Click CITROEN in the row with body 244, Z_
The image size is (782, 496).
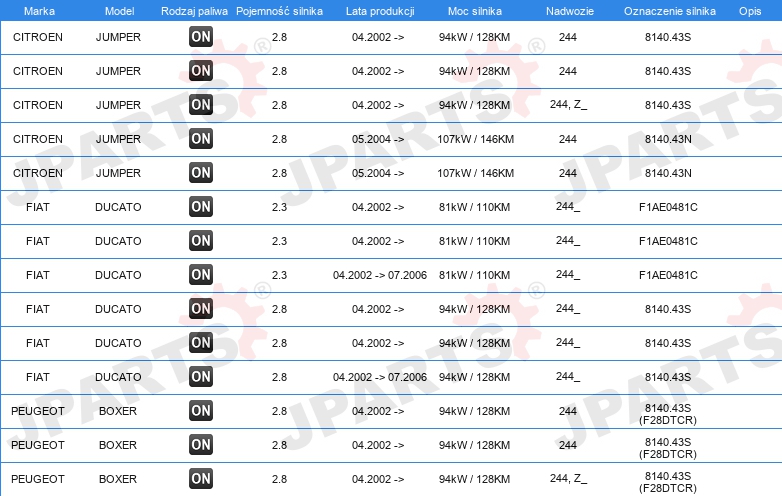(x=38, y=105)
